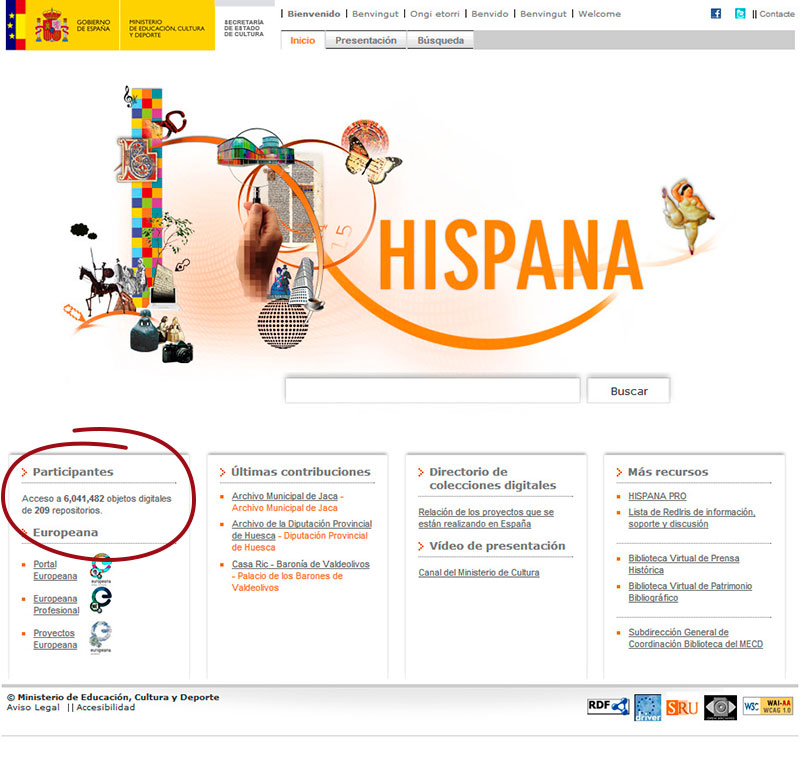Switch language to Ongi etorri

click(435, 14)
